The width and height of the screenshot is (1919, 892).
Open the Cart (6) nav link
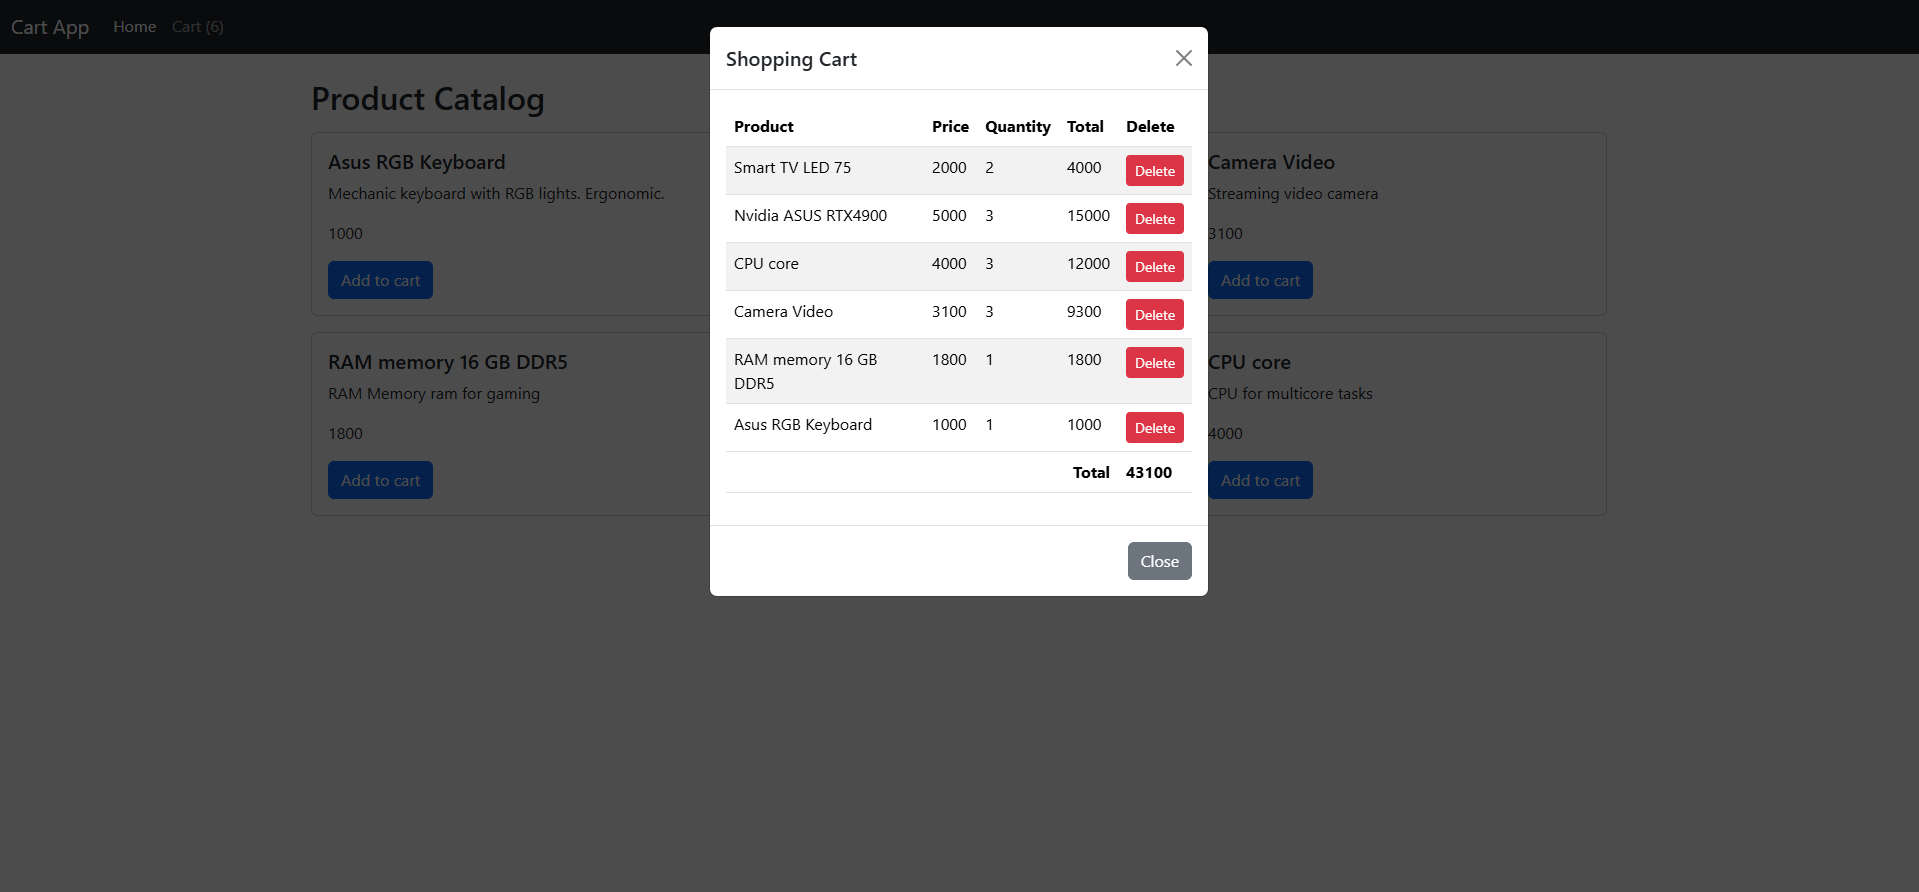click(x=197, y=27)
